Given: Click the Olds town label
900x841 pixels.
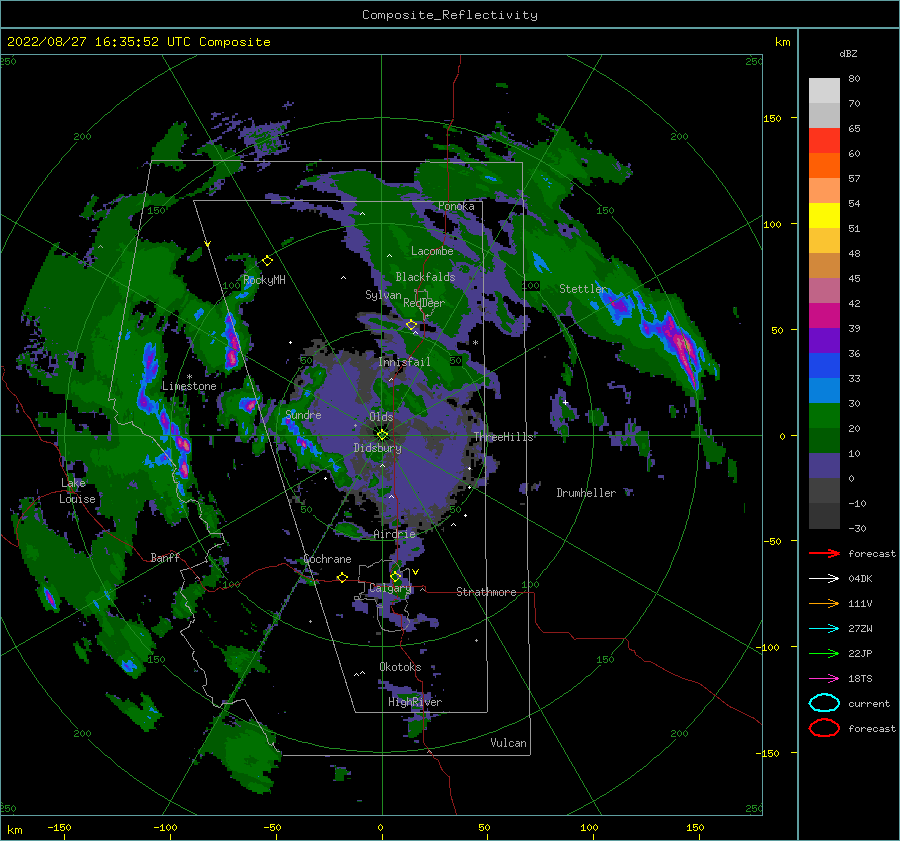Looking at the screenshot, I should [381, 416].
